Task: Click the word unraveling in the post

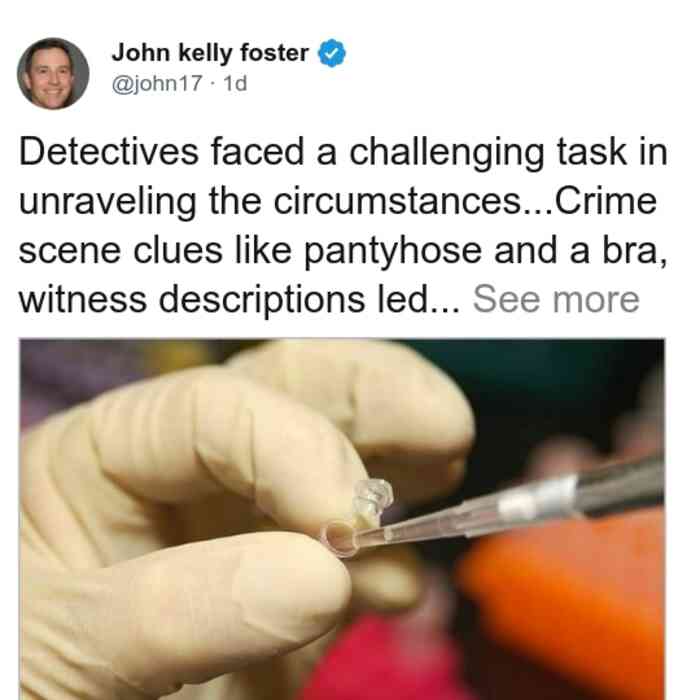Action: tap(108, 202)
